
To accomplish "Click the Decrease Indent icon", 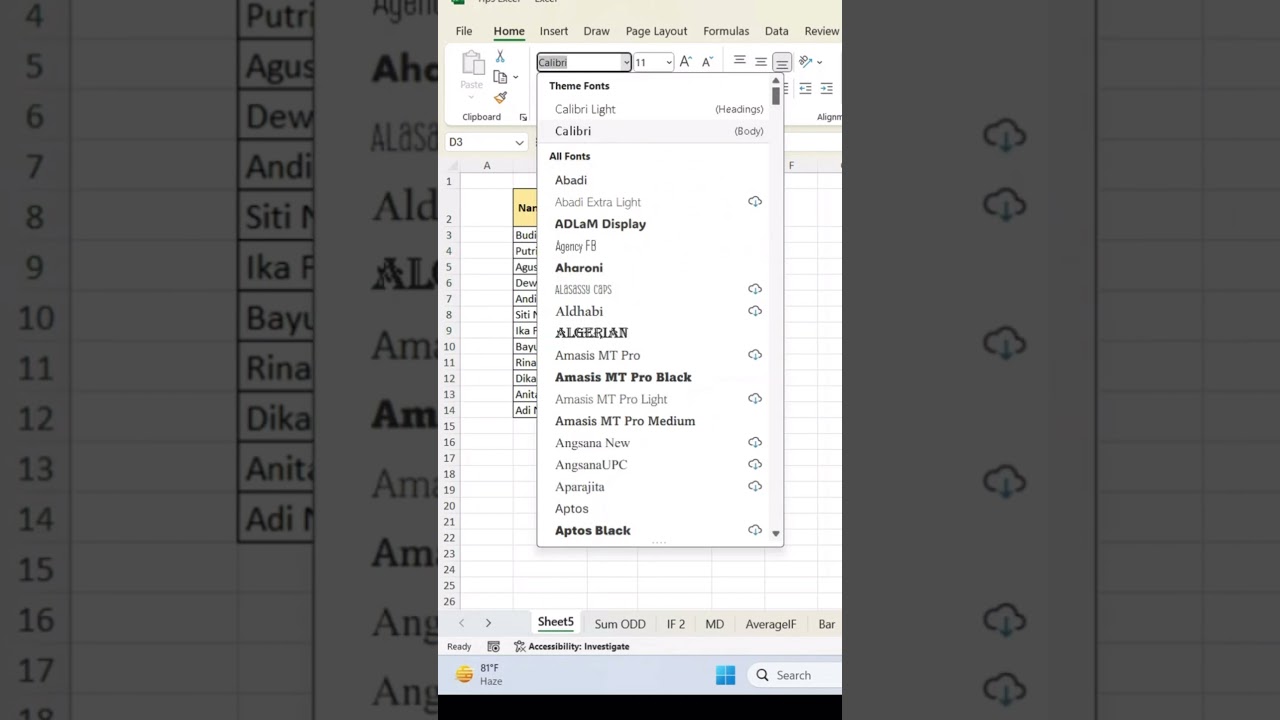I will pyautogui.click(x=805, y=89).
